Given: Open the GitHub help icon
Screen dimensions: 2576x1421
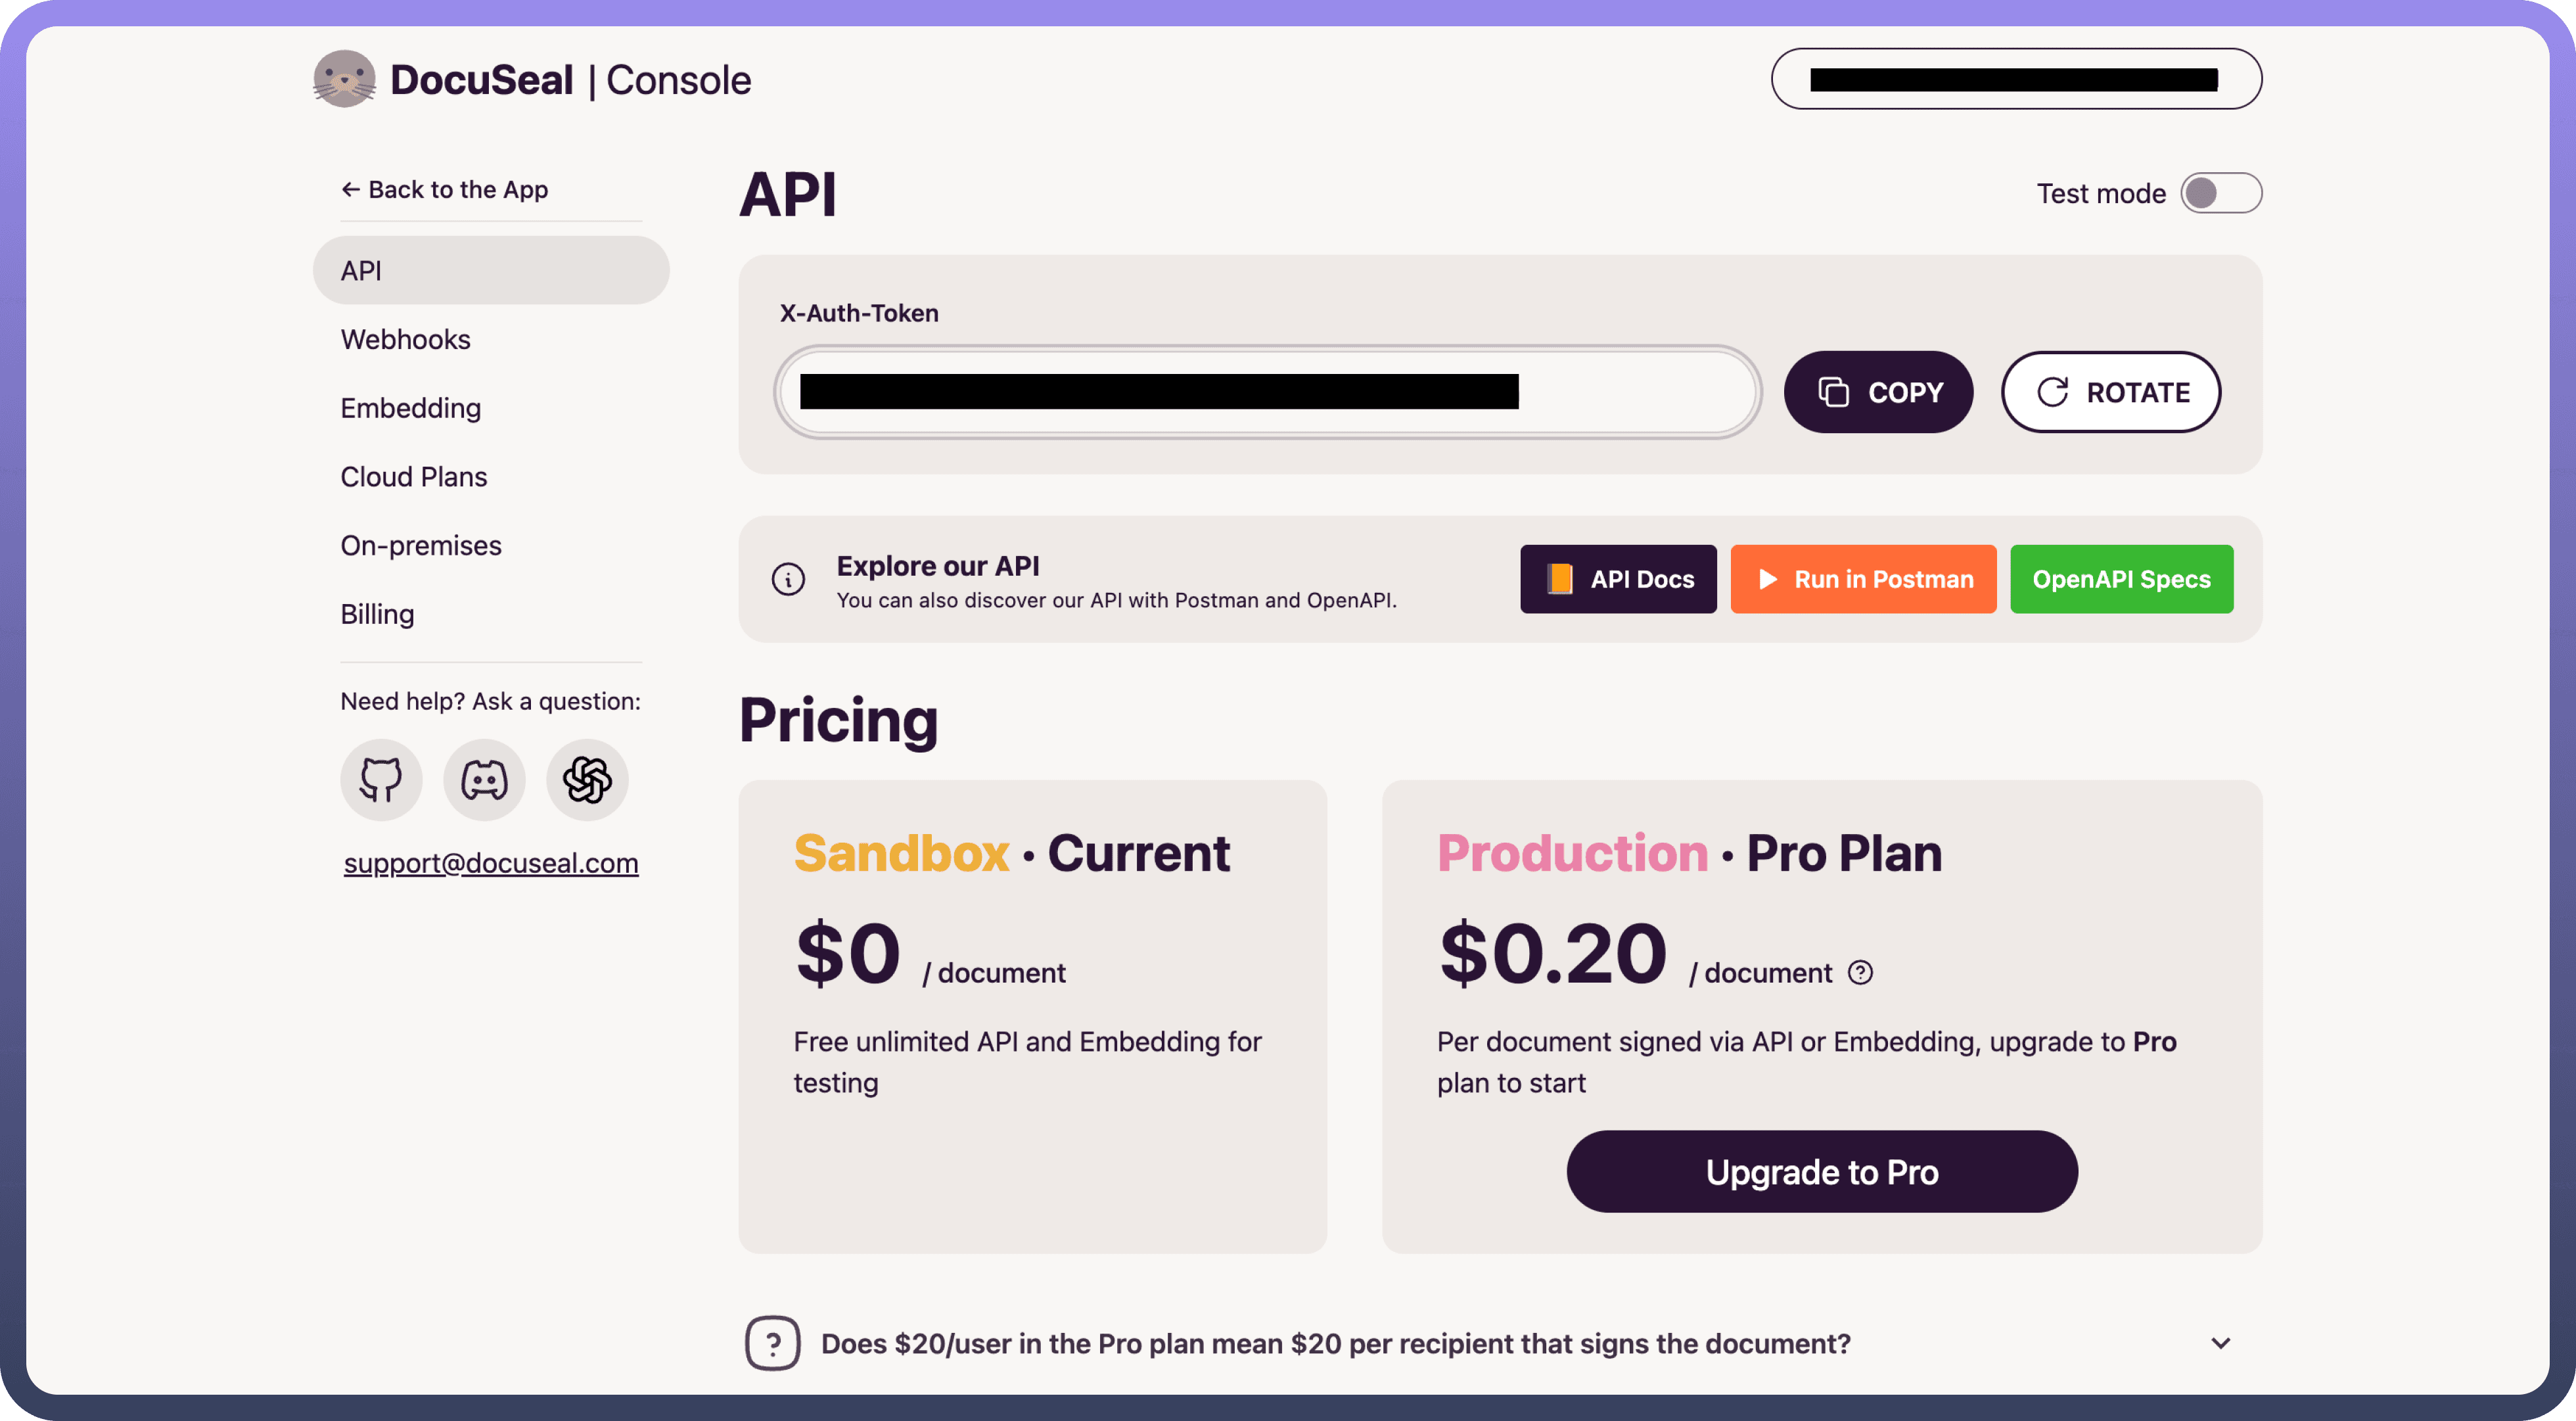Looking at the screenshot, I should tap(381, 779).
